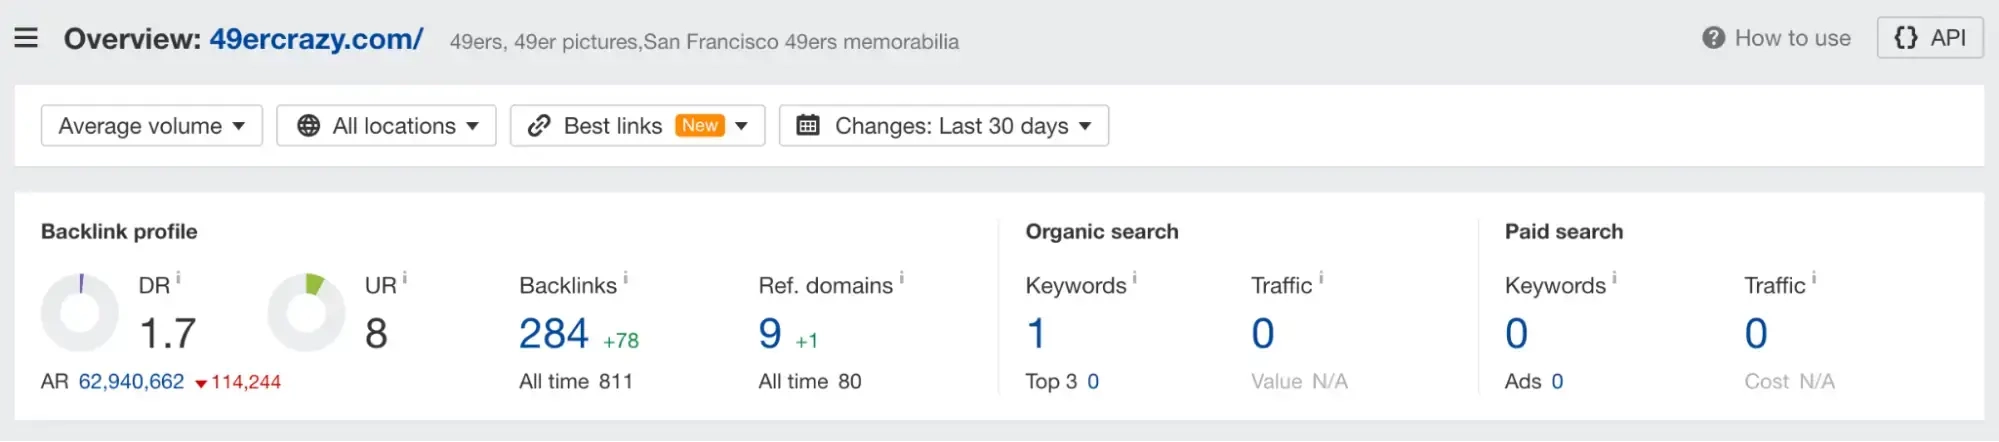Screen dimensions: 1999x442
Task: Click the UR donut chart
Action: tap(306, 312)
